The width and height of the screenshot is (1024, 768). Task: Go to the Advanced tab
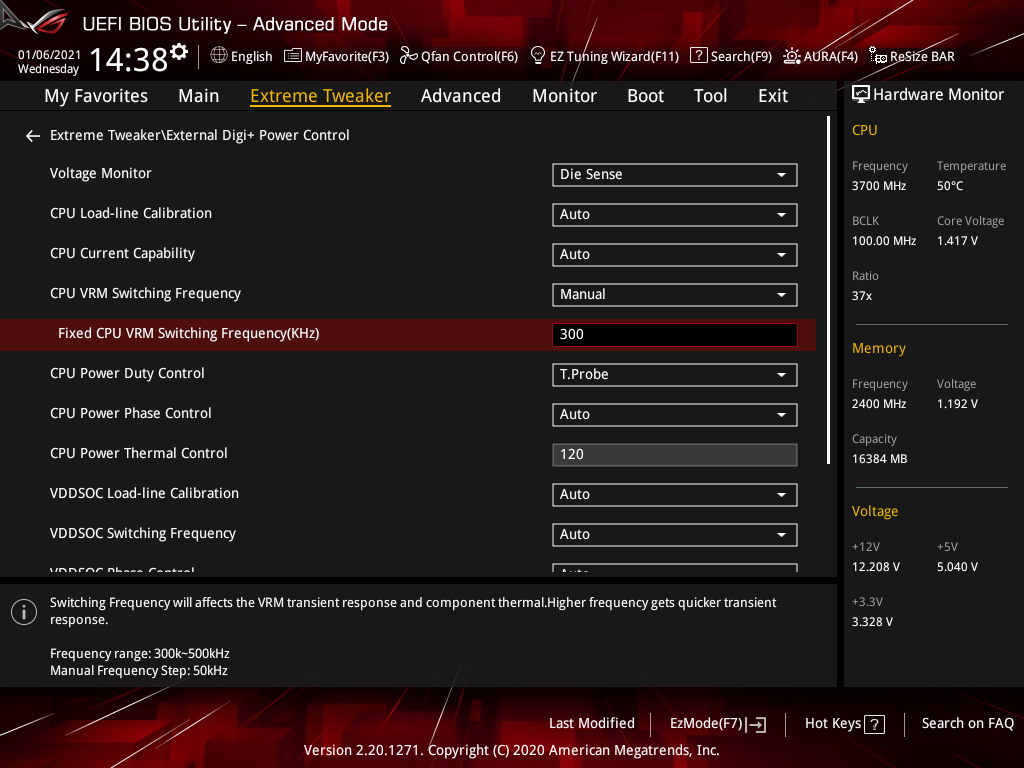click(x=460, y=96)
